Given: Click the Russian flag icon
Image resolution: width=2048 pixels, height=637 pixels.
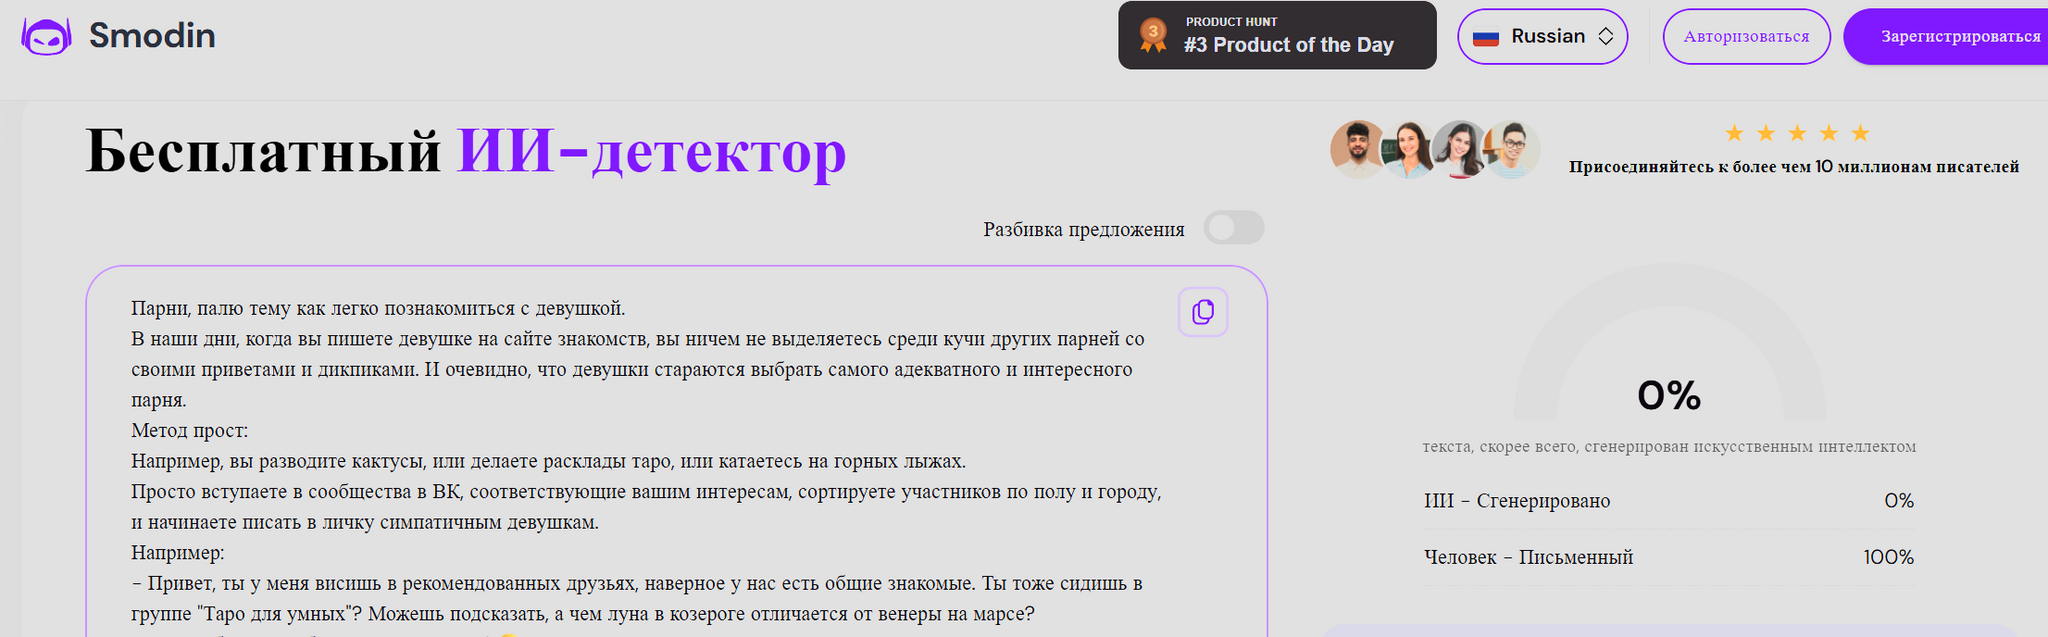Looking at the screenshot, I should [1486, 37].
